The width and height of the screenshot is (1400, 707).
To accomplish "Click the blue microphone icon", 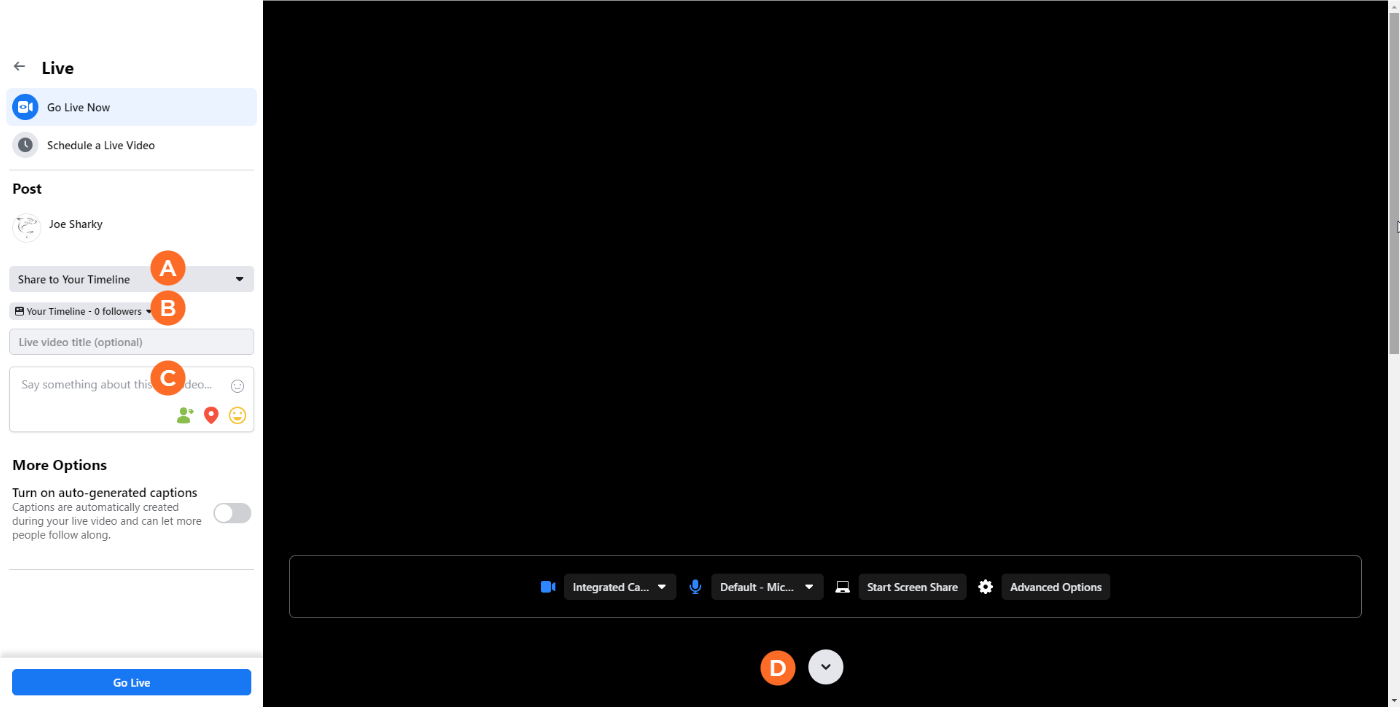I will (x=696, y=587).
